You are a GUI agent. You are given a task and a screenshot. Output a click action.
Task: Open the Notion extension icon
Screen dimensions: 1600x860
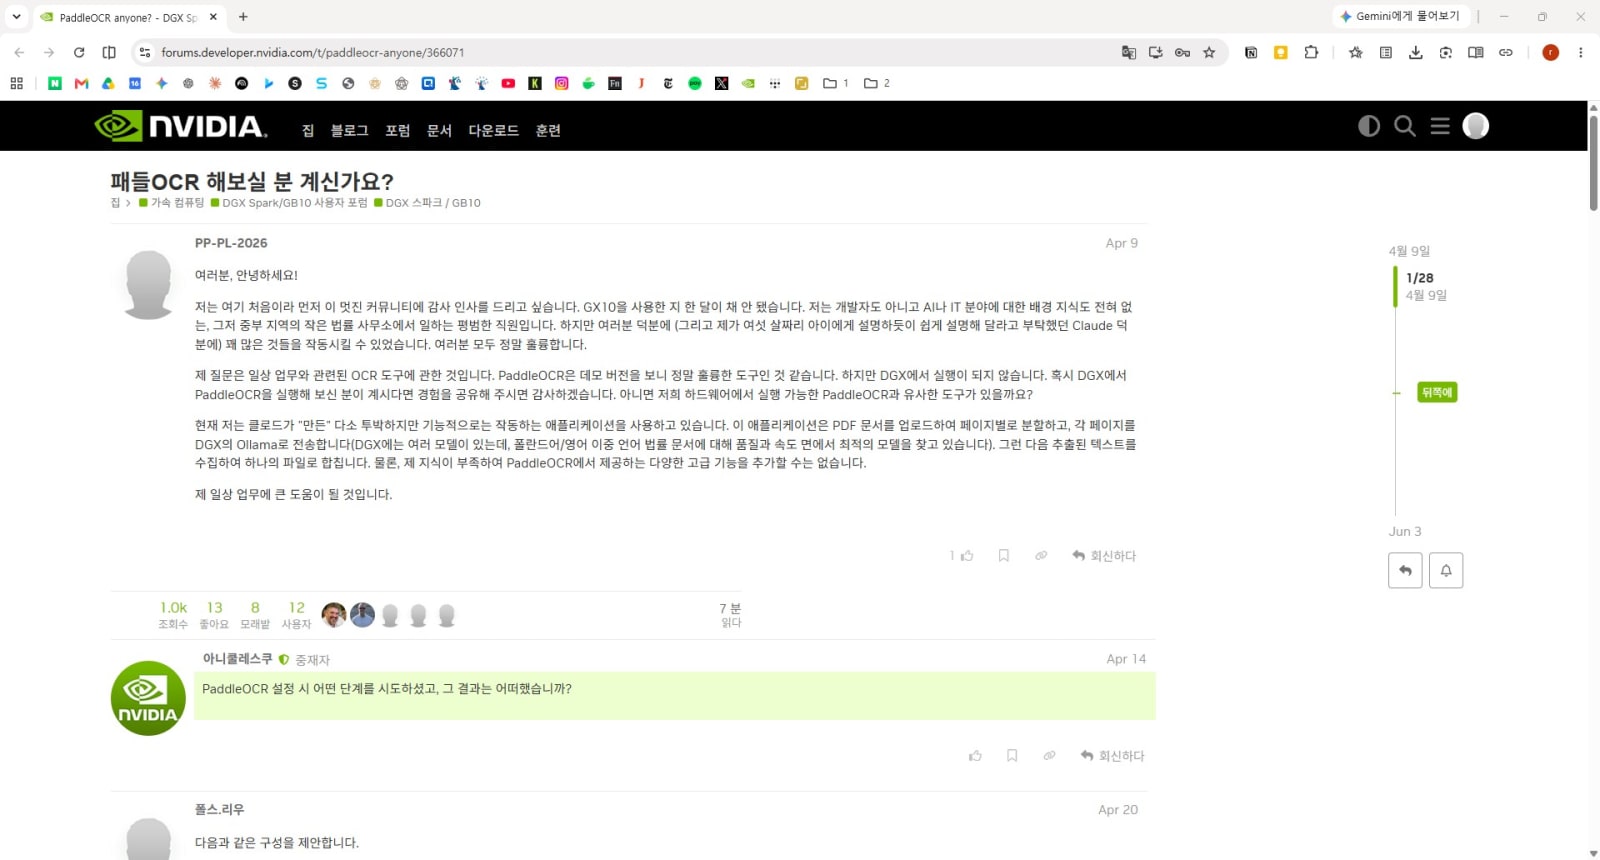point(1251,52)
